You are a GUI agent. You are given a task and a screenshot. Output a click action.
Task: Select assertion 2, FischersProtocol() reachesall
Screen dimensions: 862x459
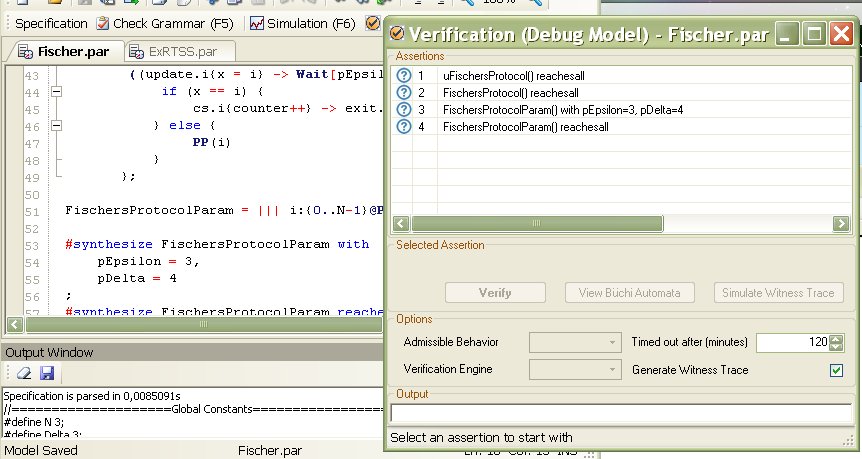point(511,93)
